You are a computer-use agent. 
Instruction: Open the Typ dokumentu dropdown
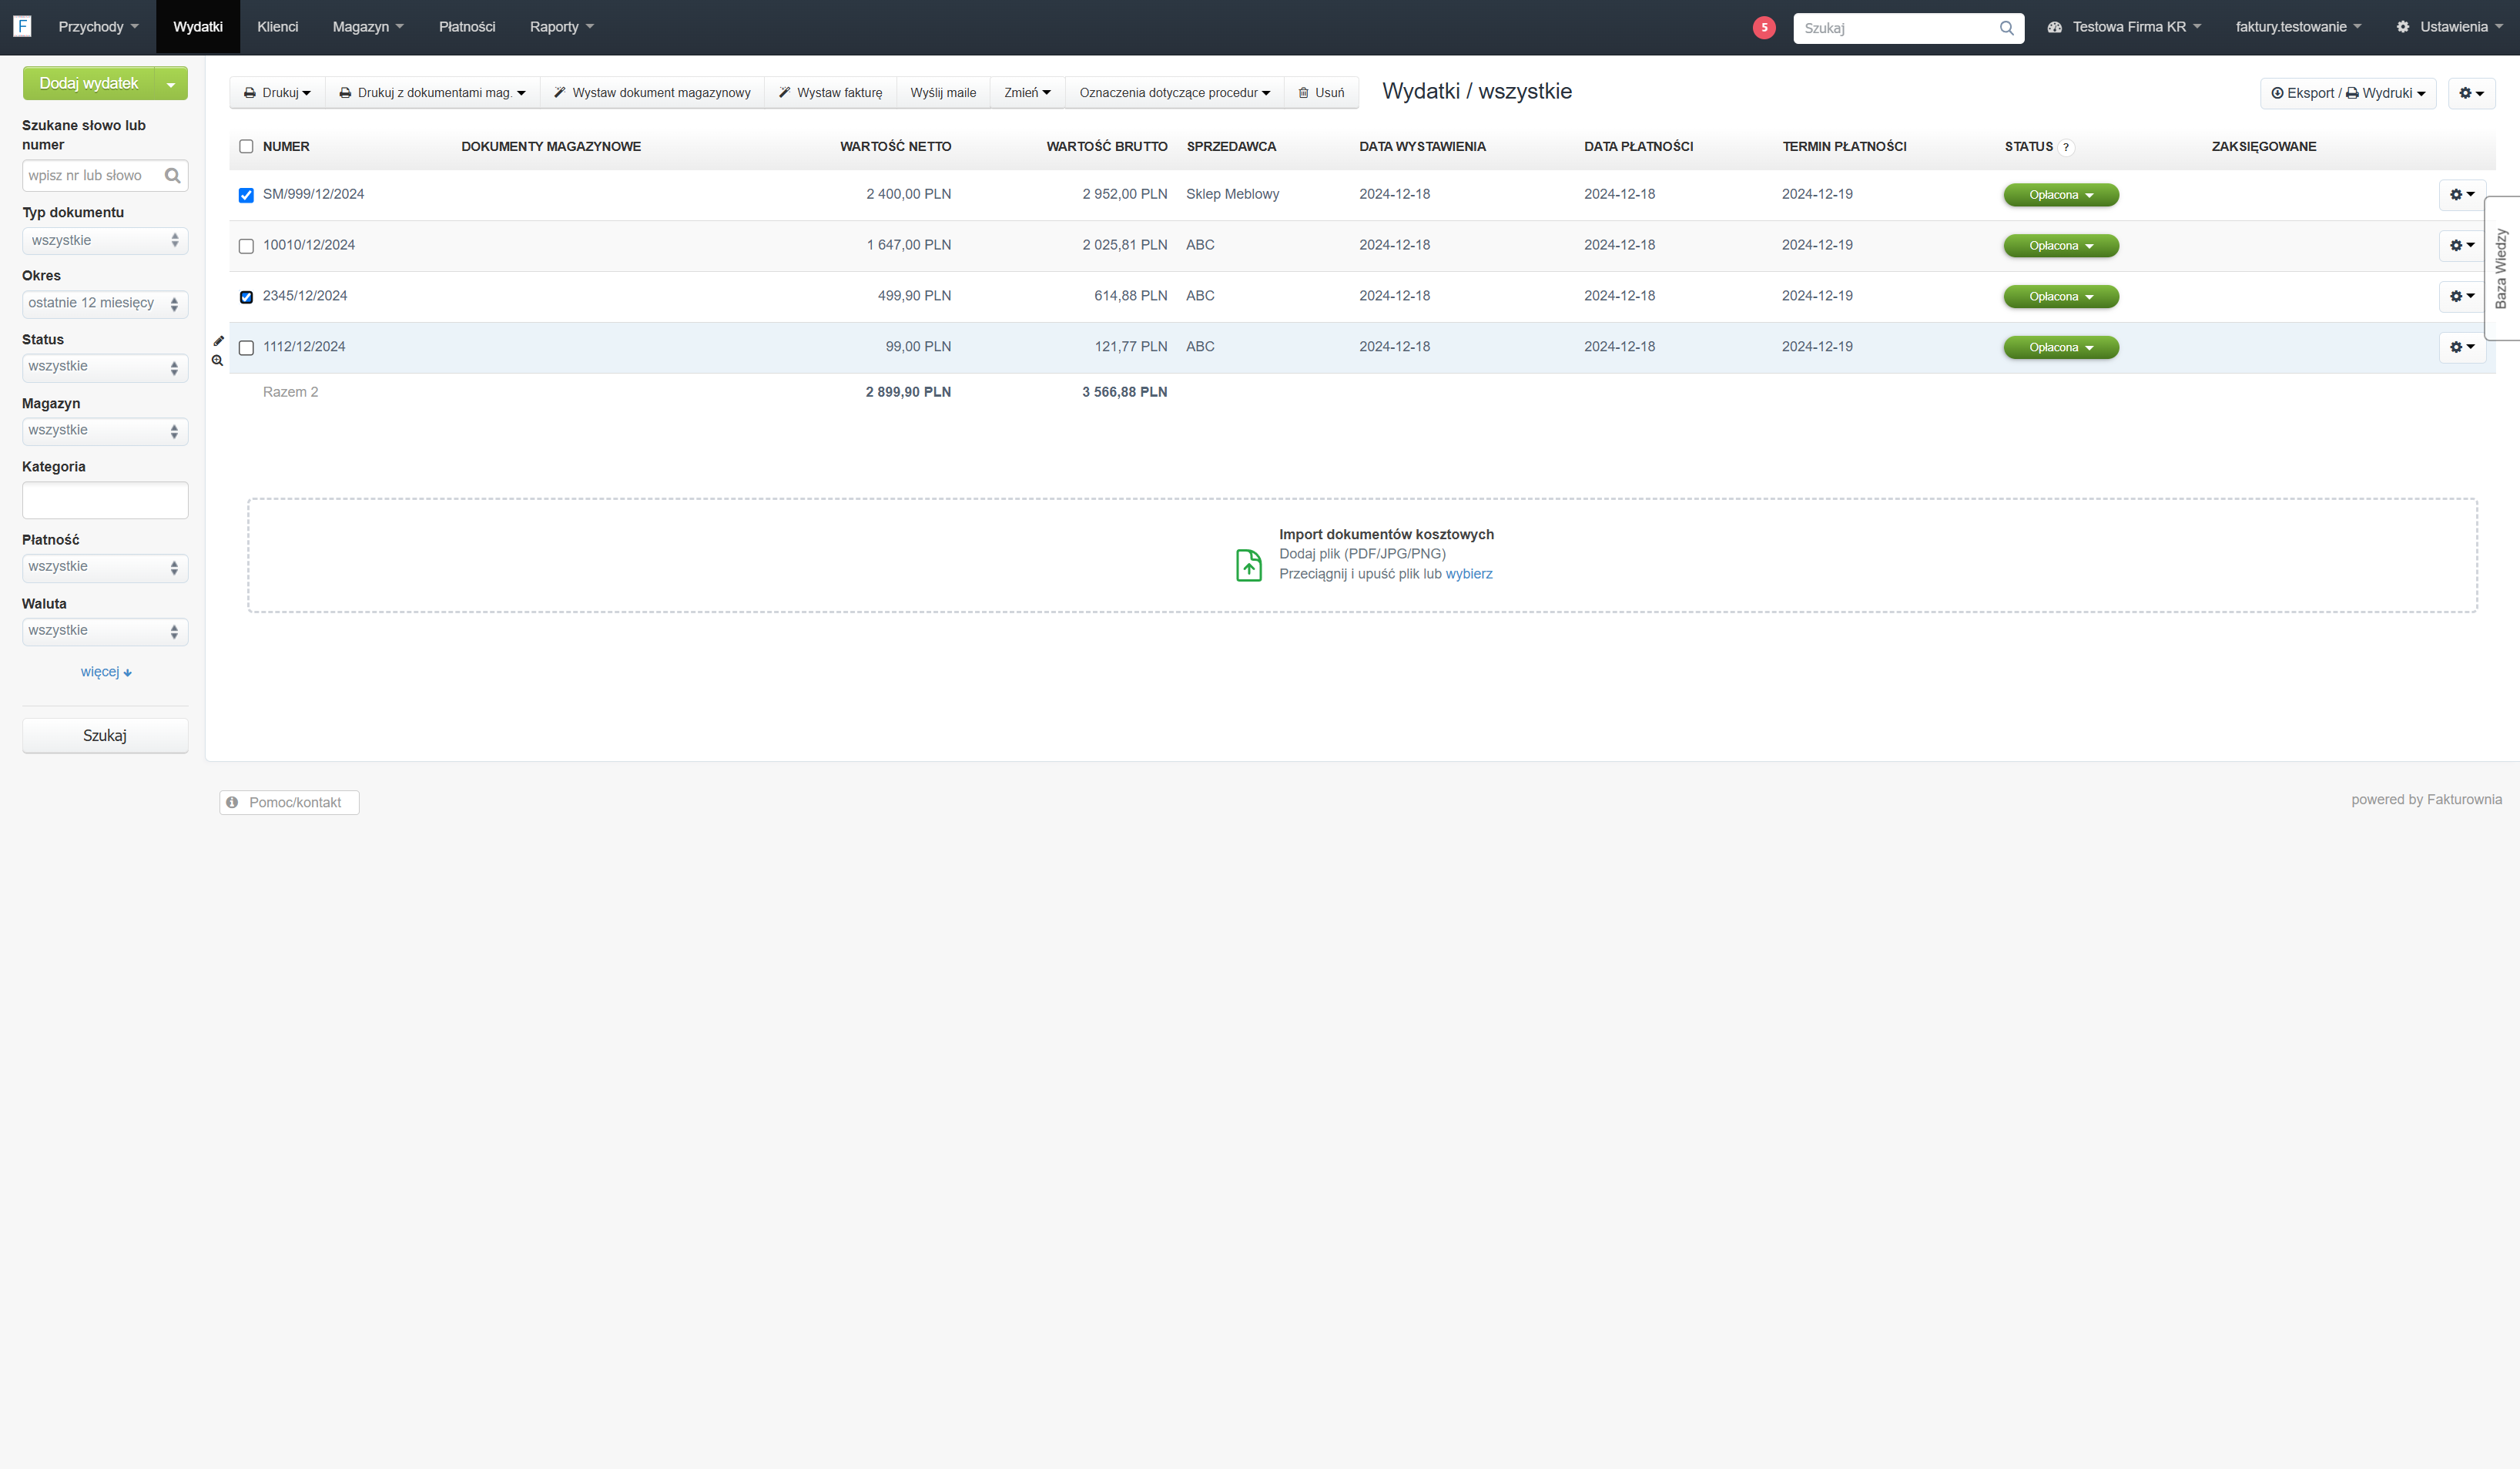tap(105, 241)
